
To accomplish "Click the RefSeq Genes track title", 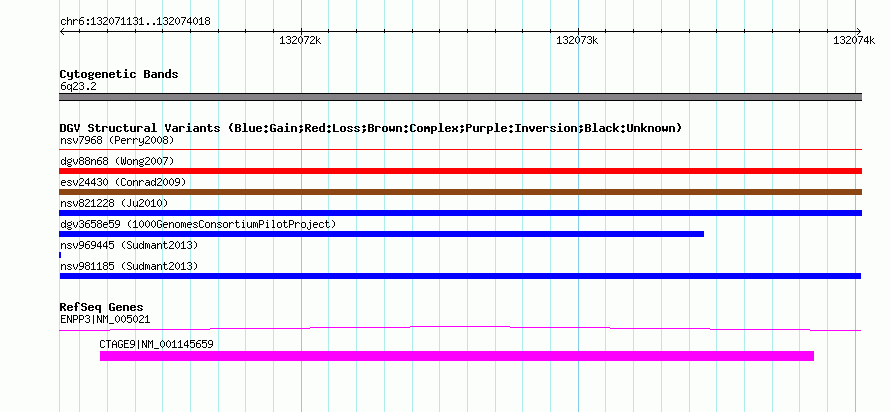I will (102, 308).
